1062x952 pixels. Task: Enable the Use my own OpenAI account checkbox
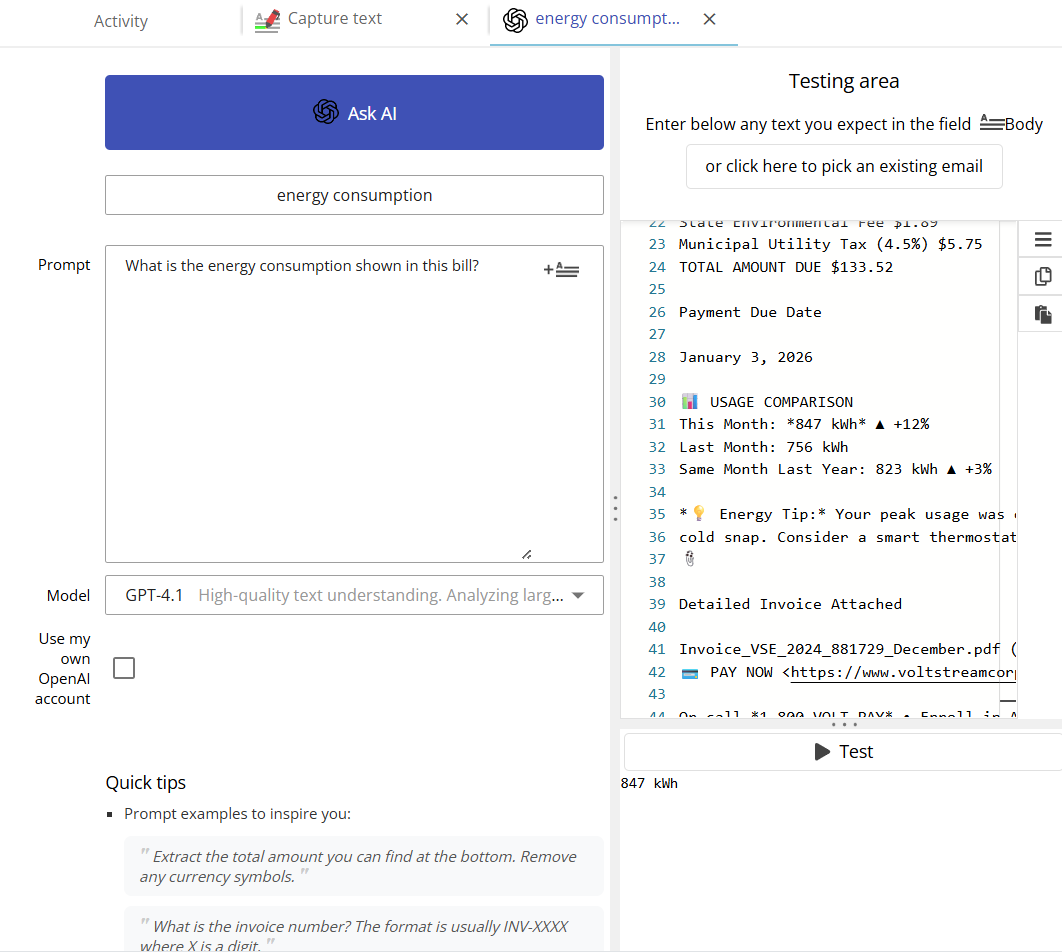pyautogui.click(x=124, y=667)
